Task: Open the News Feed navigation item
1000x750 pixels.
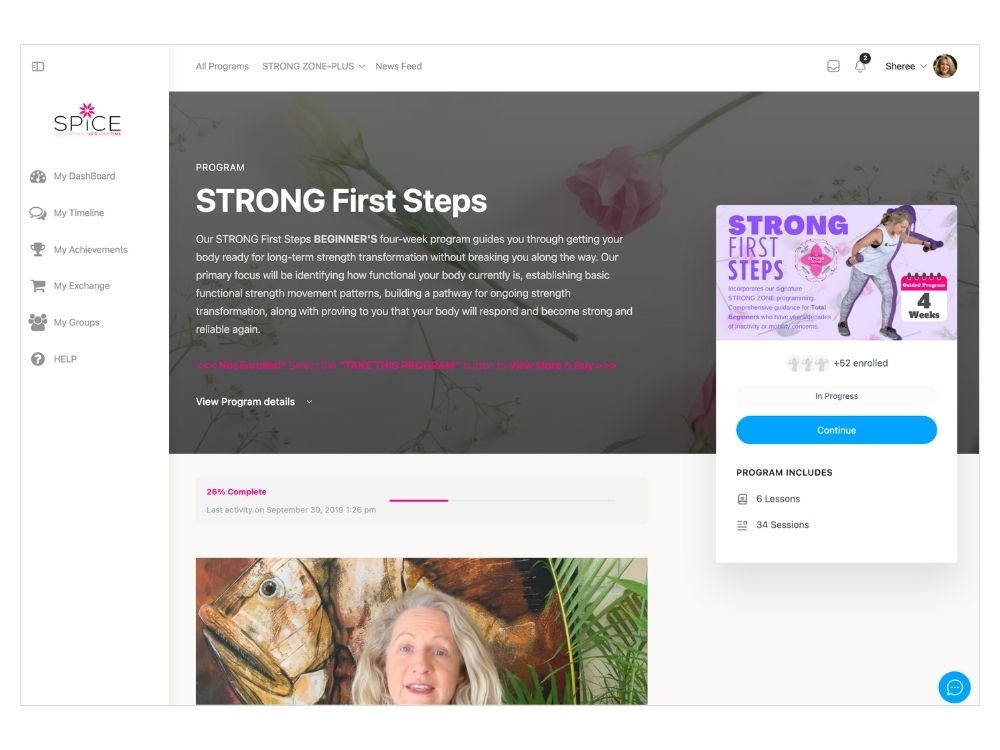Action: click(x=399, y=66)
